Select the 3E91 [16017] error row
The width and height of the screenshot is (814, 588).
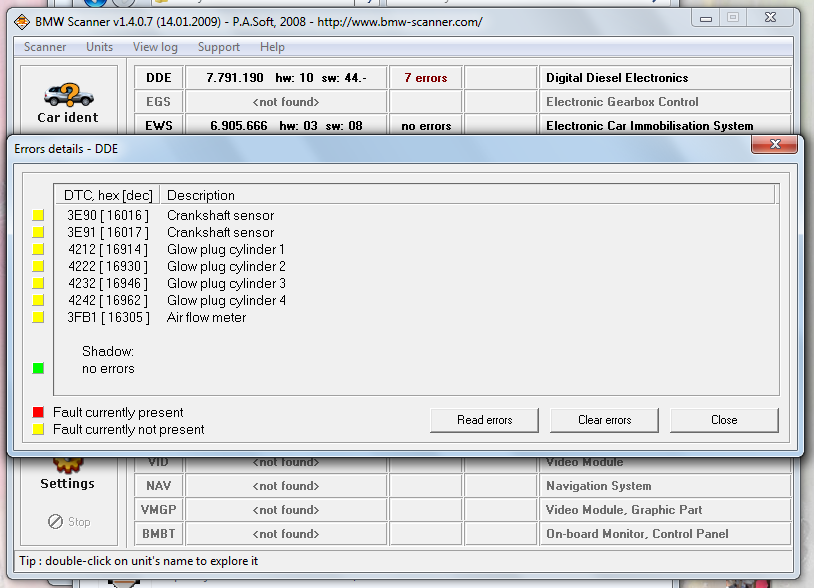[415, 232]
